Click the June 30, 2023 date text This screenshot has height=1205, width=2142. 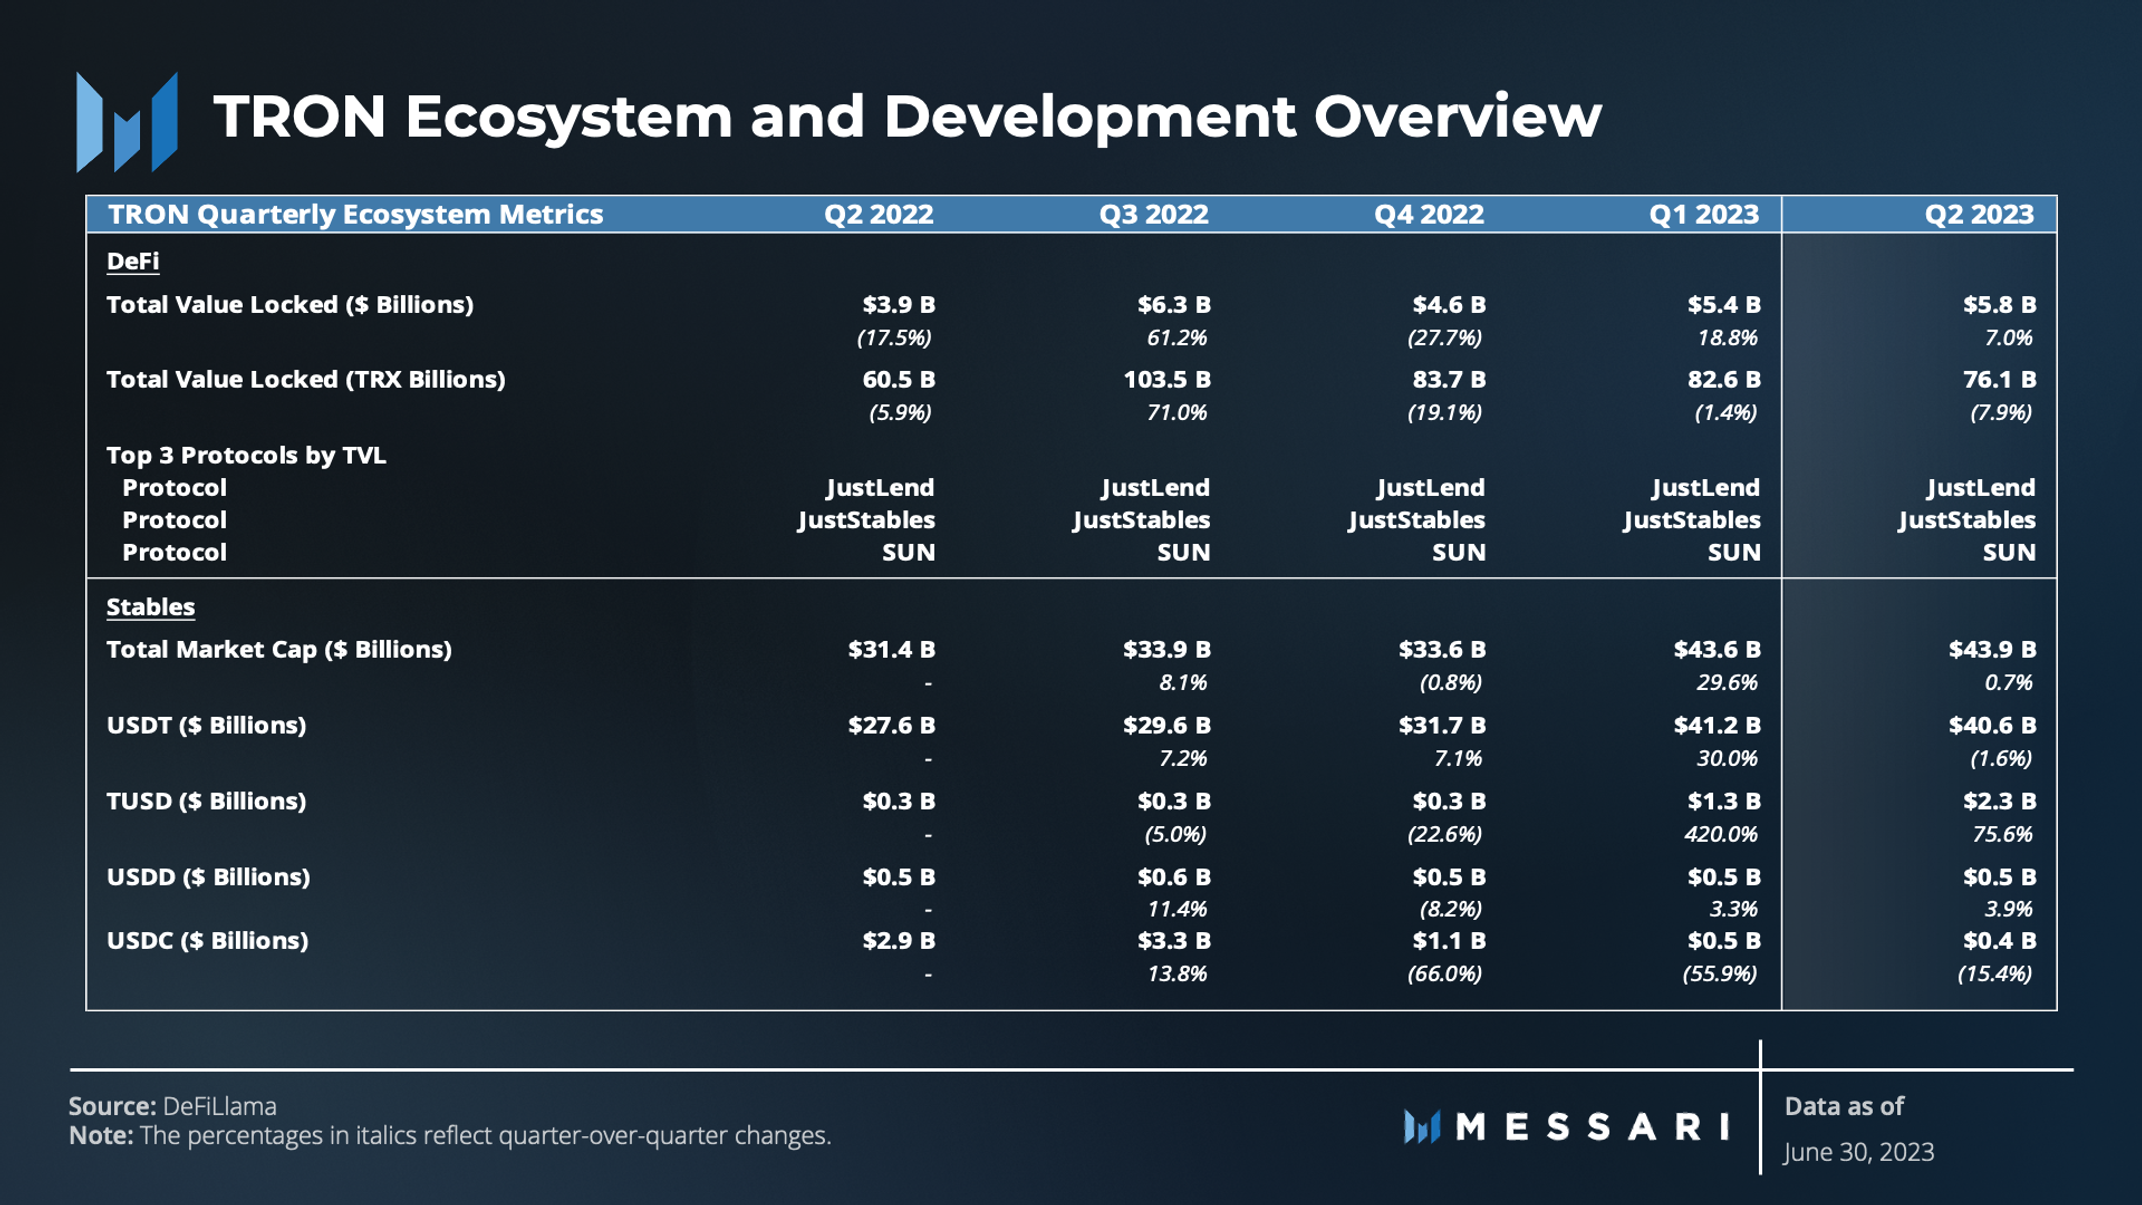(1859, 1152)
